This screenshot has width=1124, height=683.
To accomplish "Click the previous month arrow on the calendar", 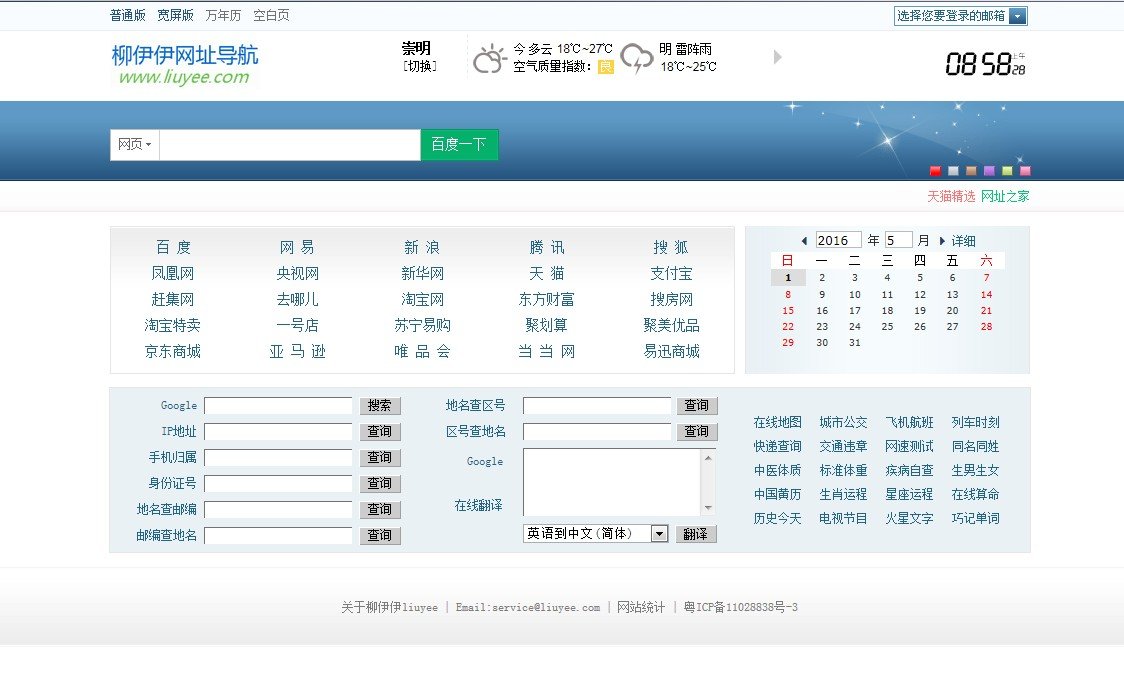I will (x=804, y=240).
